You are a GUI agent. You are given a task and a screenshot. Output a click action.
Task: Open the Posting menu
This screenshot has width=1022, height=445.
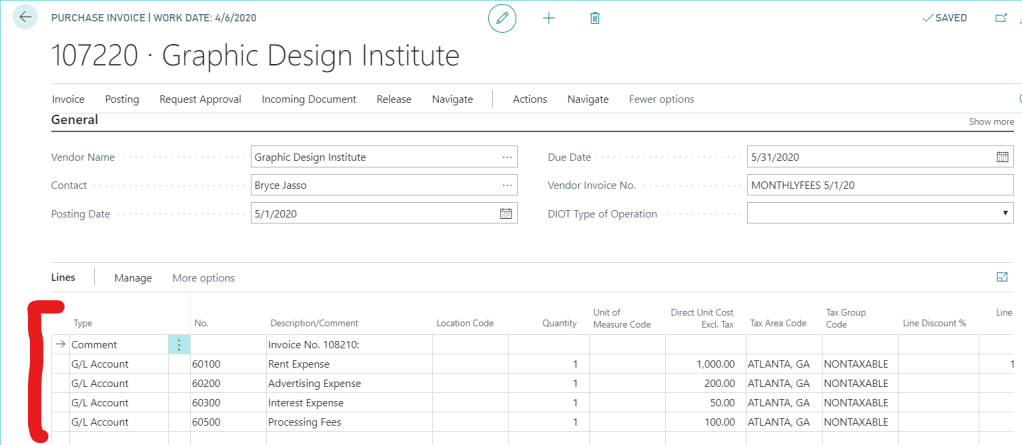tap(122, 99)
